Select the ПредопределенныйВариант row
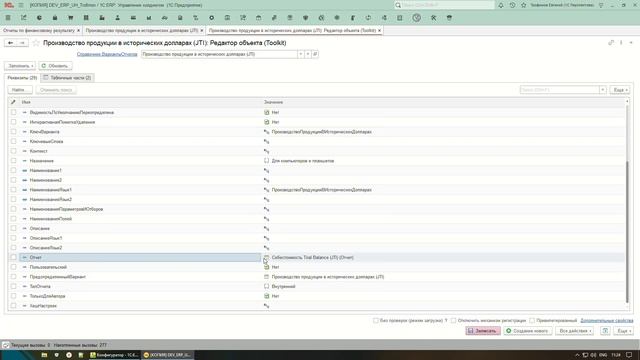This screenshot has height=360, width=640. click(316, 277)
